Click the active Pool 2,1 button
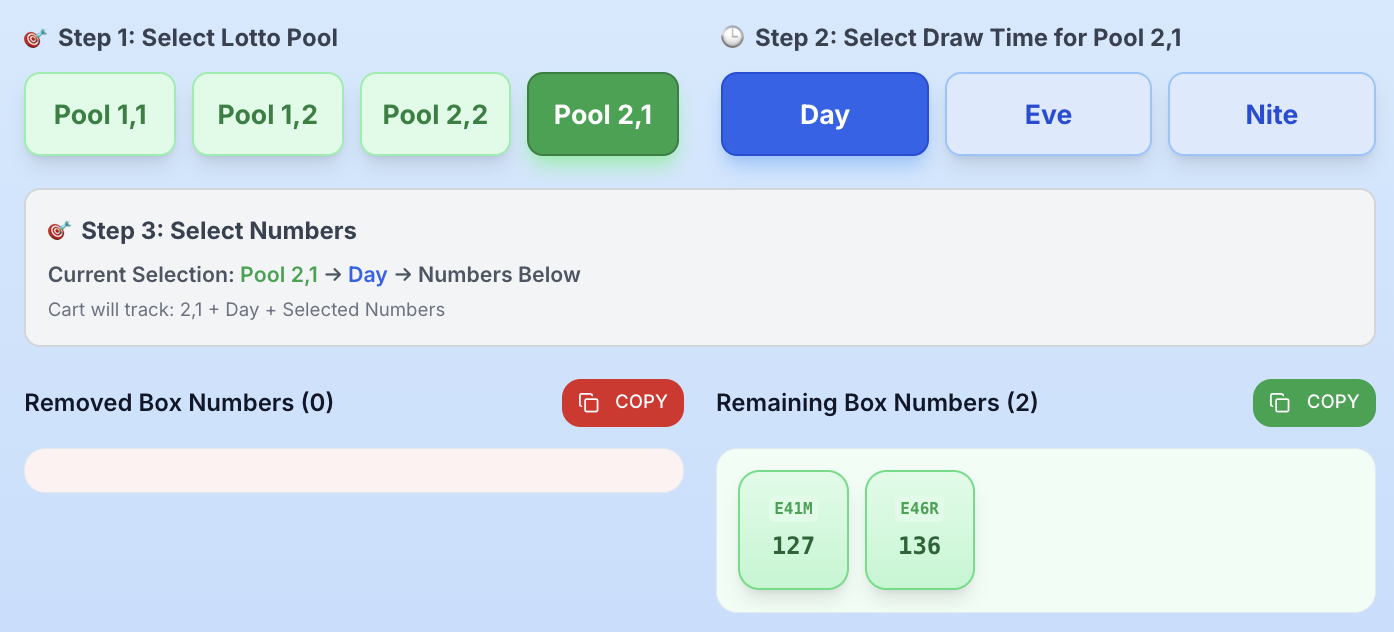The width and height of the screenshot is (1394, 632). click(603, 114)
